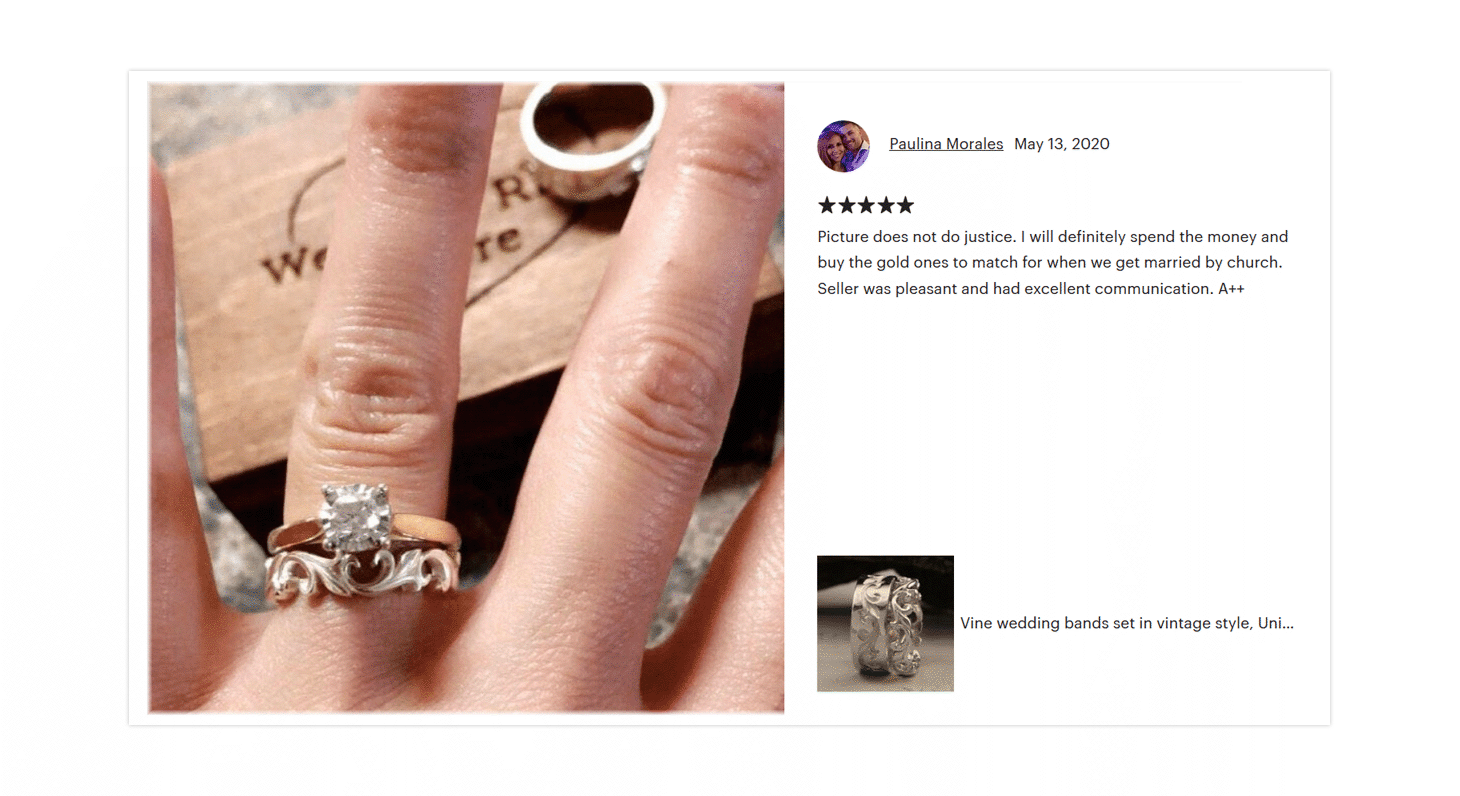Open the large review photo of the hand

466,398
